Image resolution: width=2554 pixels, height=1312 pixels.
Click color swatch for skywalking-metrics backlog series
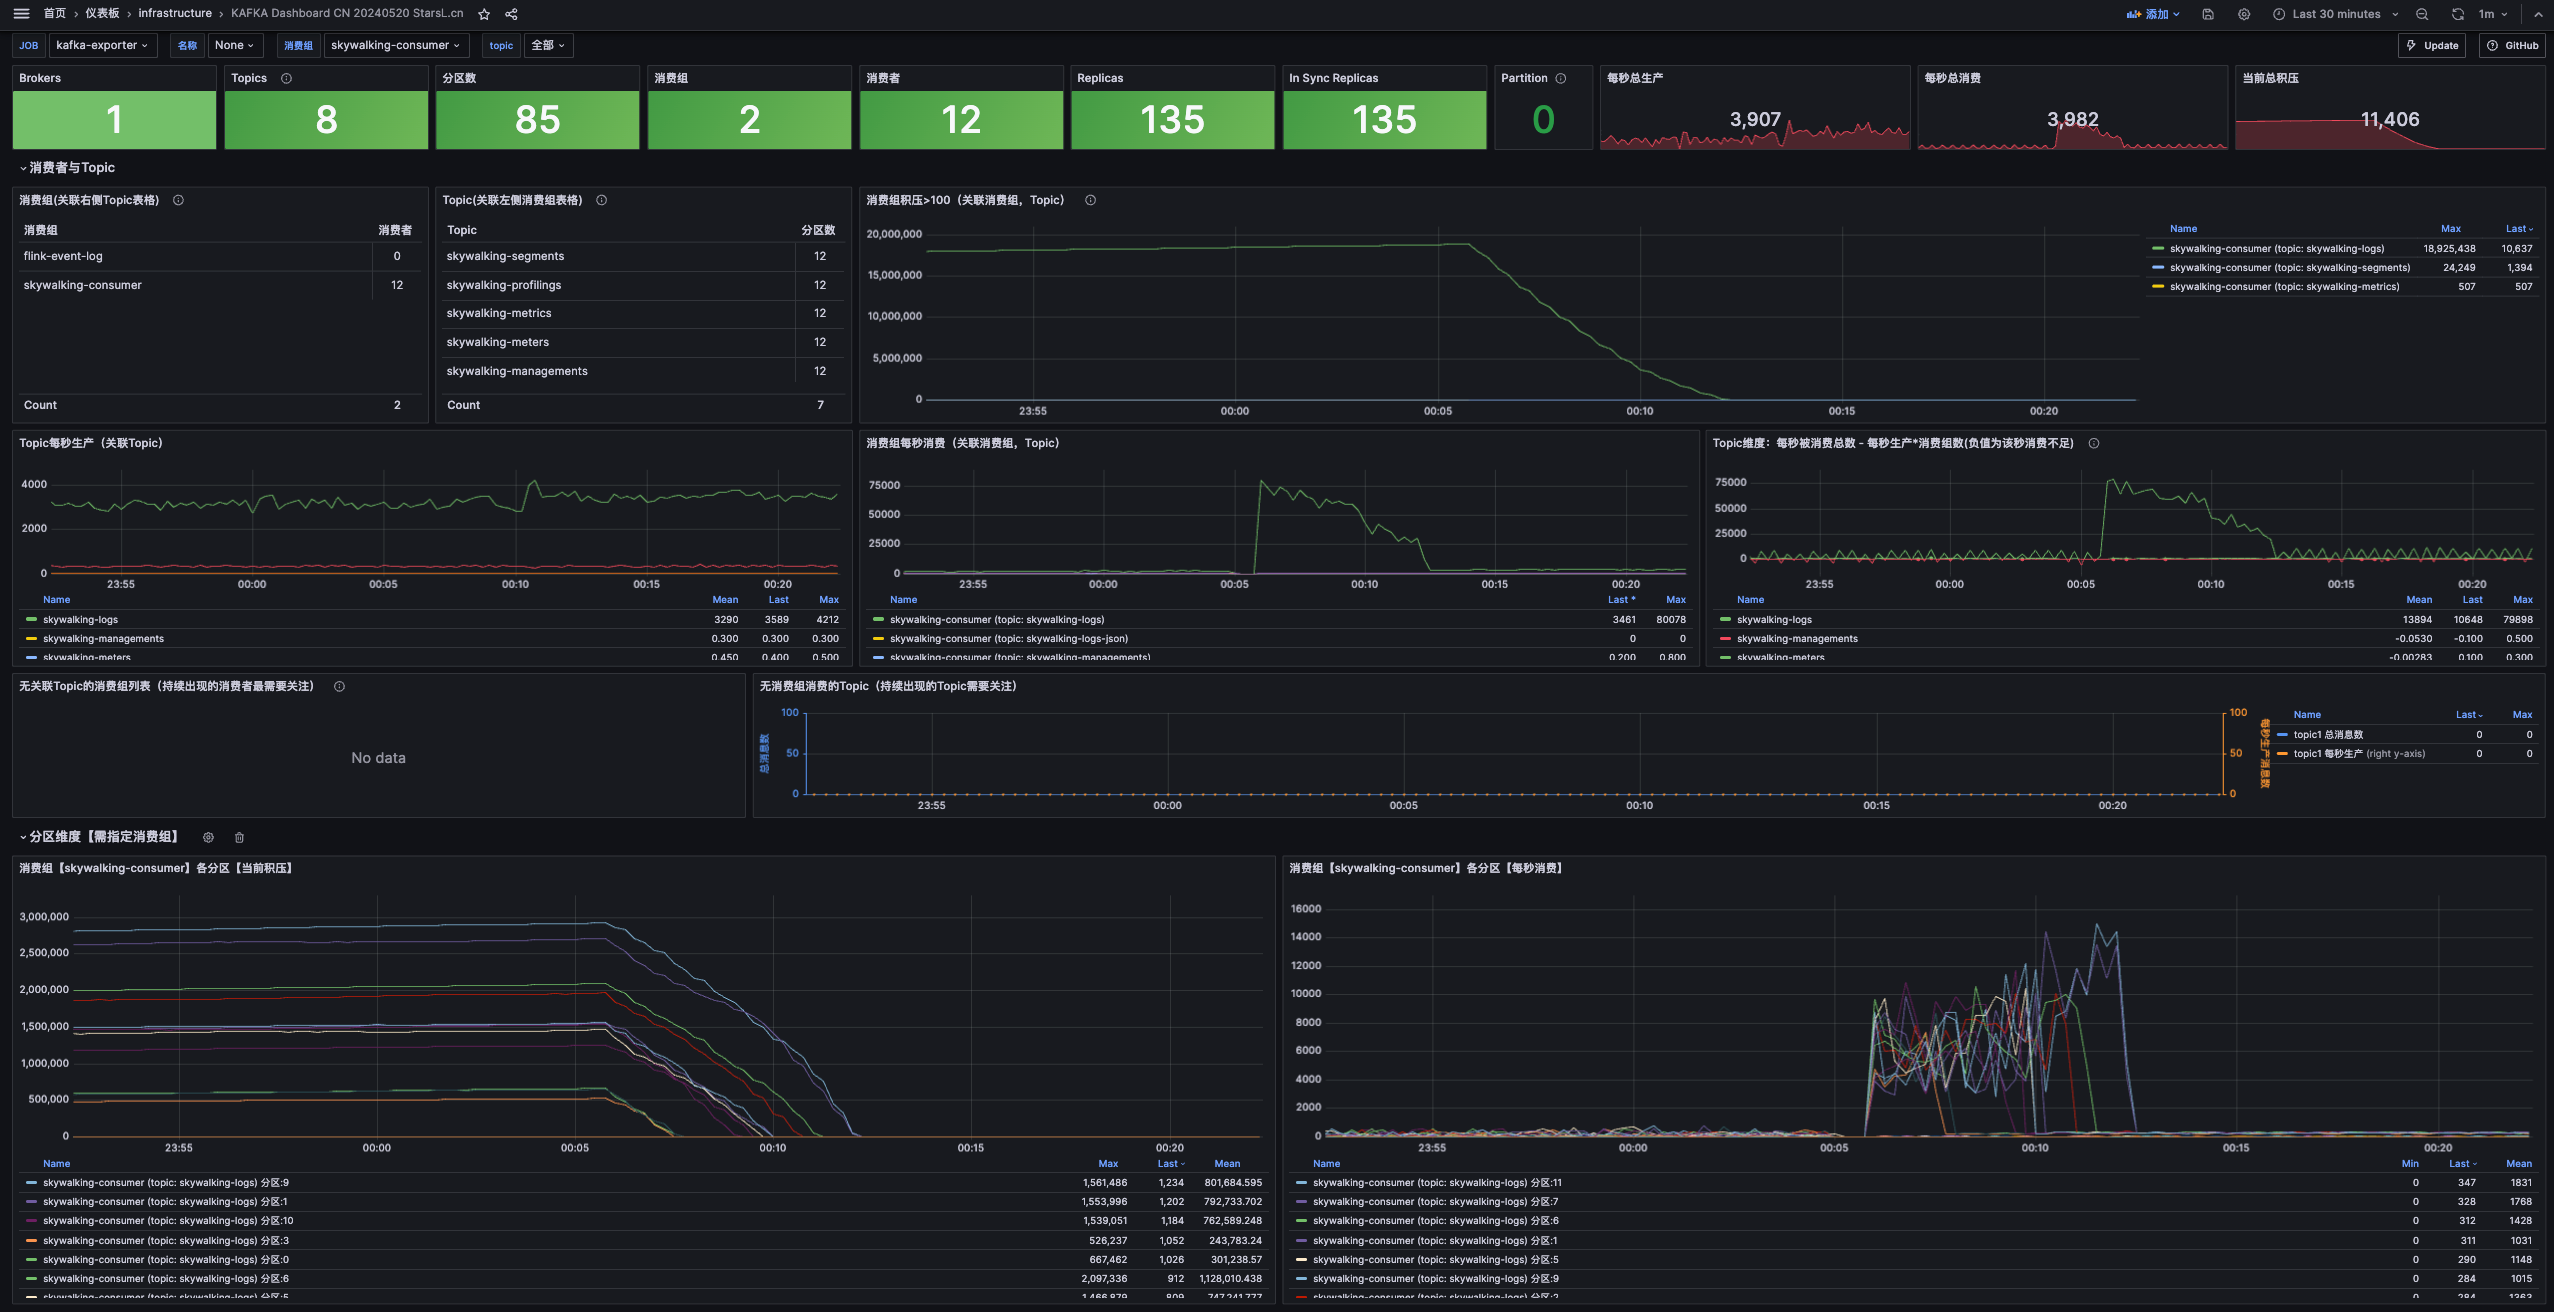[2158, 287]
